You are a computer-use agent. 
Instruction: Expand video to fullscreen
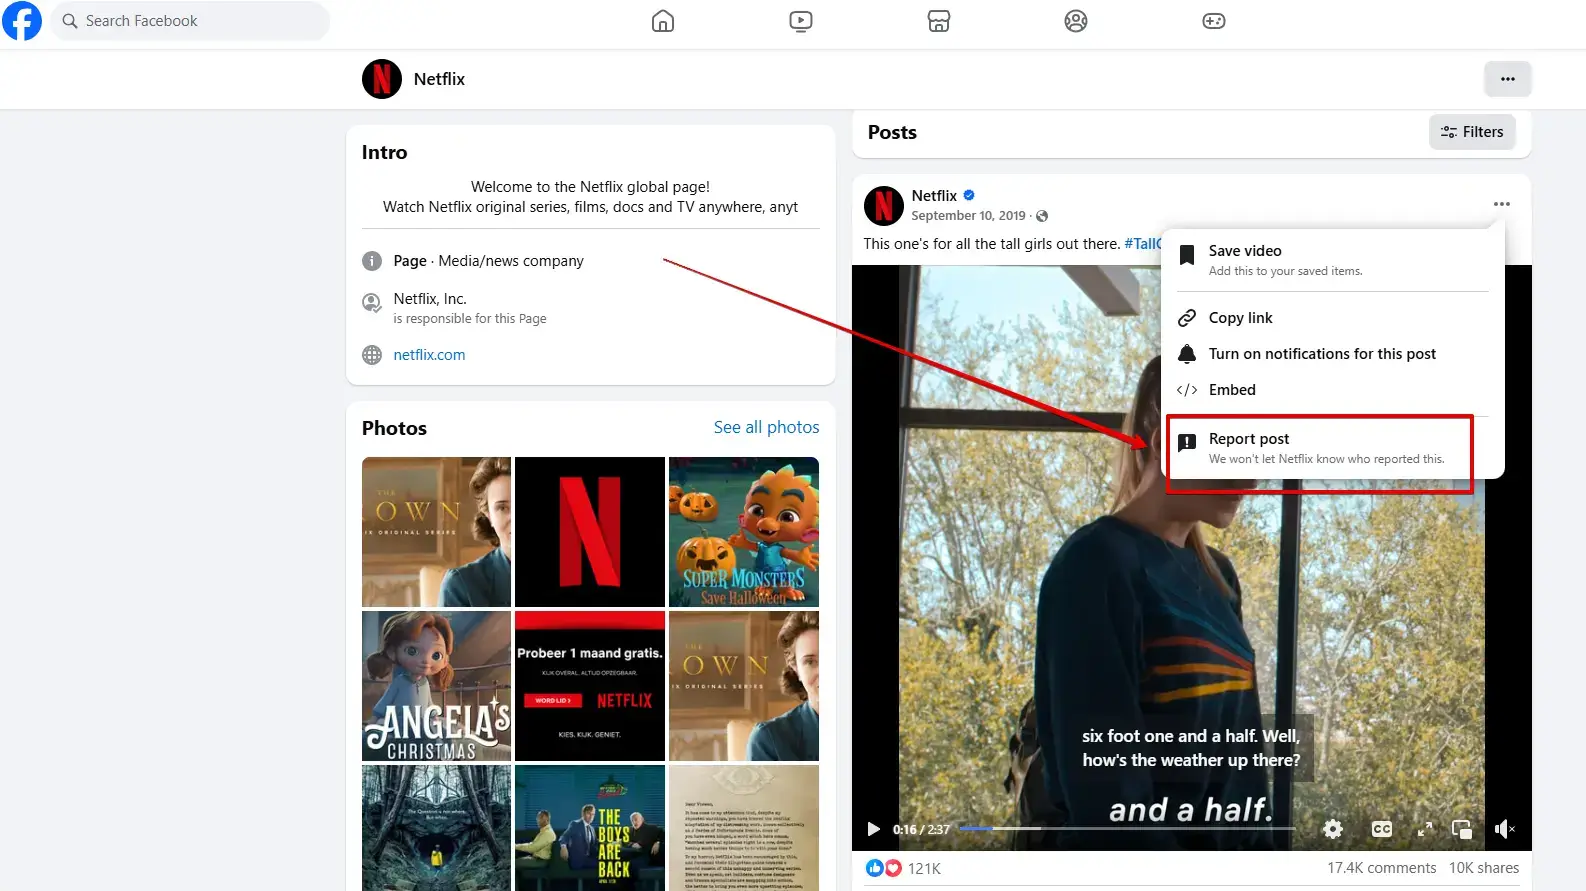1425,829
